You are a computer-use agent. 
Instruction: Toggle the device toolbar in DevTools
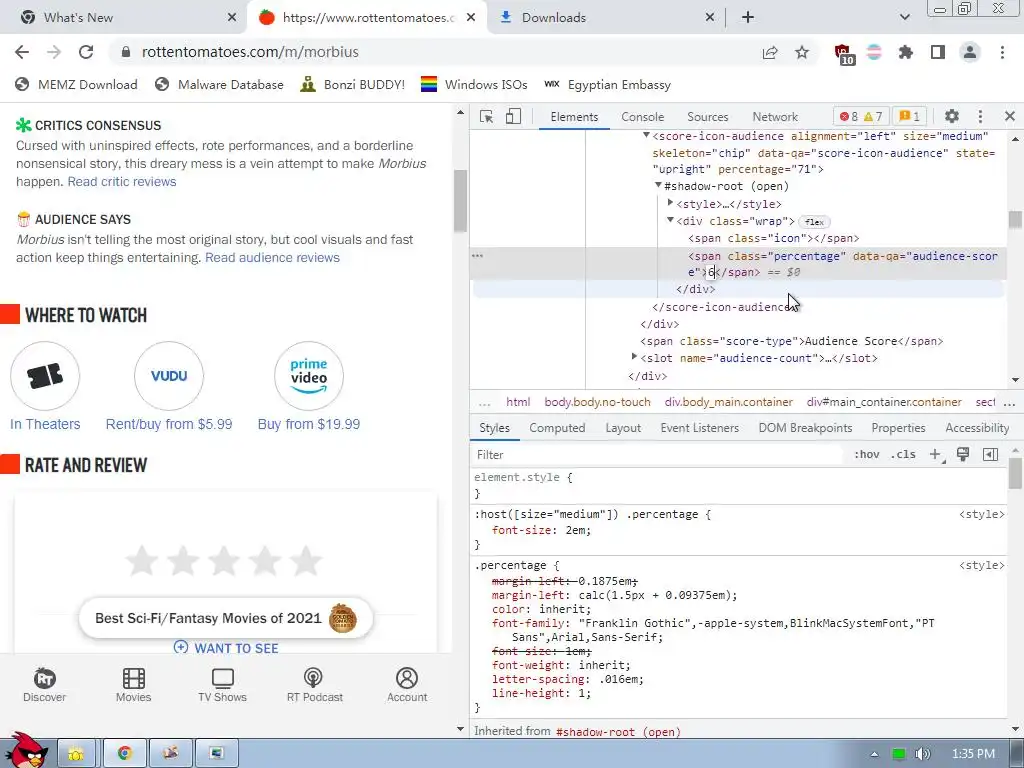point(513,116)
